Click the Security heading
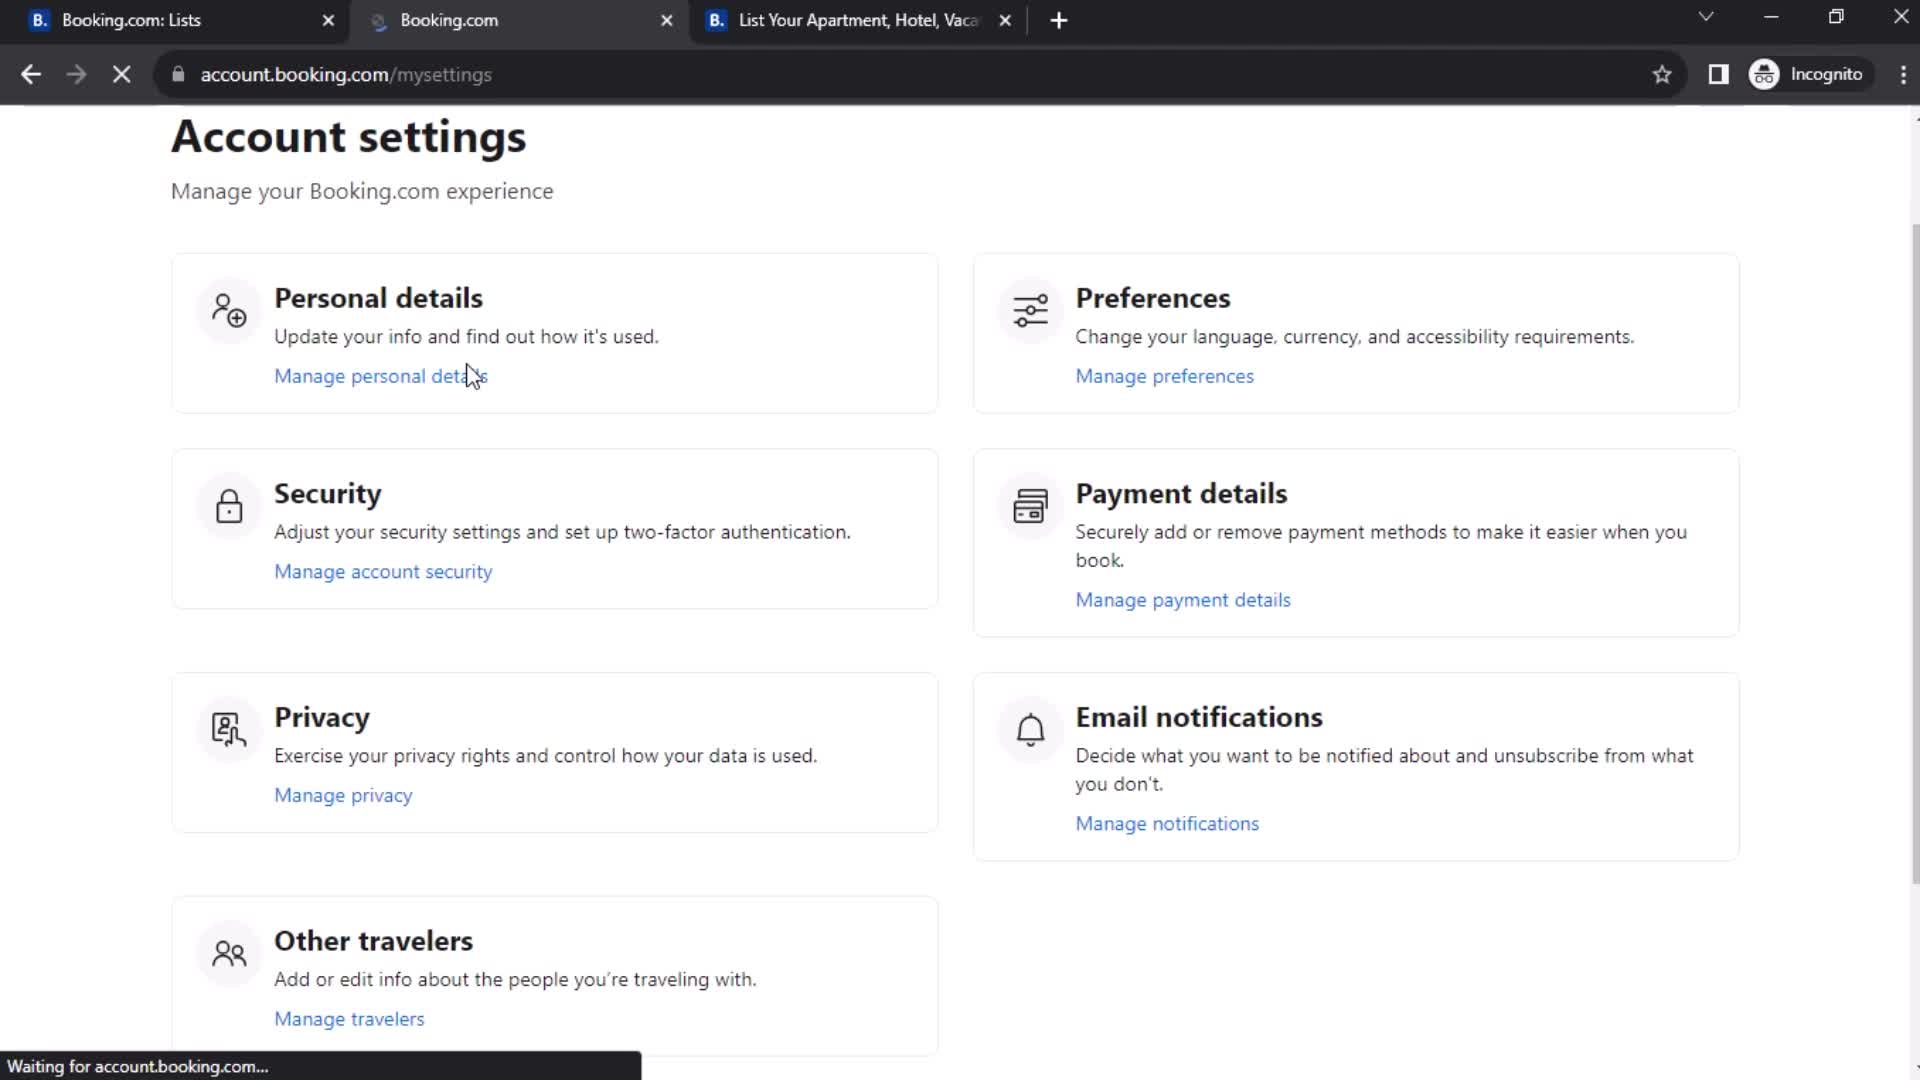1920x1080 pixels. pos(327,494)
